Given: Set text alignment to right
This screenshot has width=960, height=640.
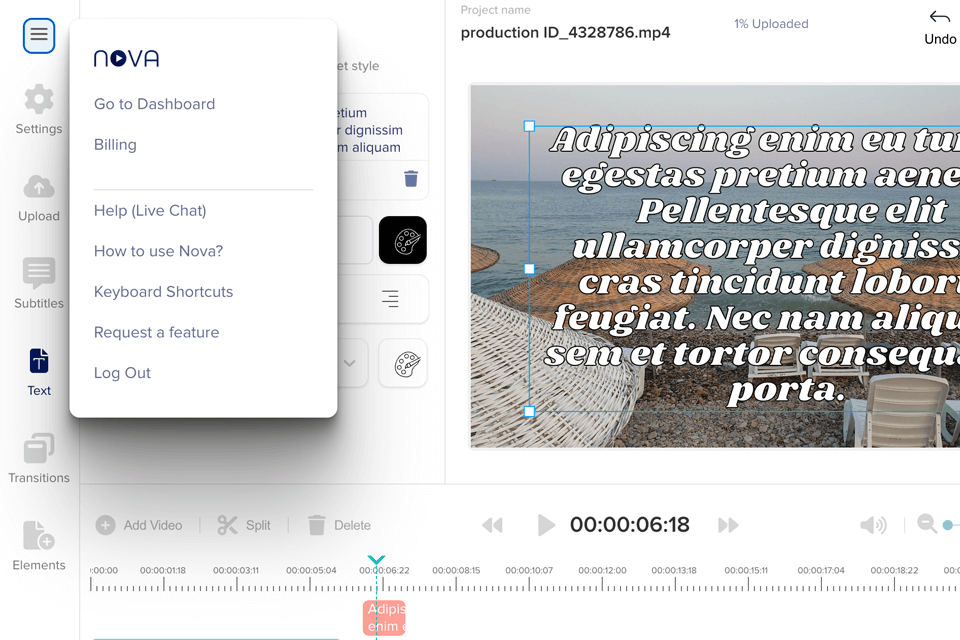Looking at the screenshot, I should point(390,299).
